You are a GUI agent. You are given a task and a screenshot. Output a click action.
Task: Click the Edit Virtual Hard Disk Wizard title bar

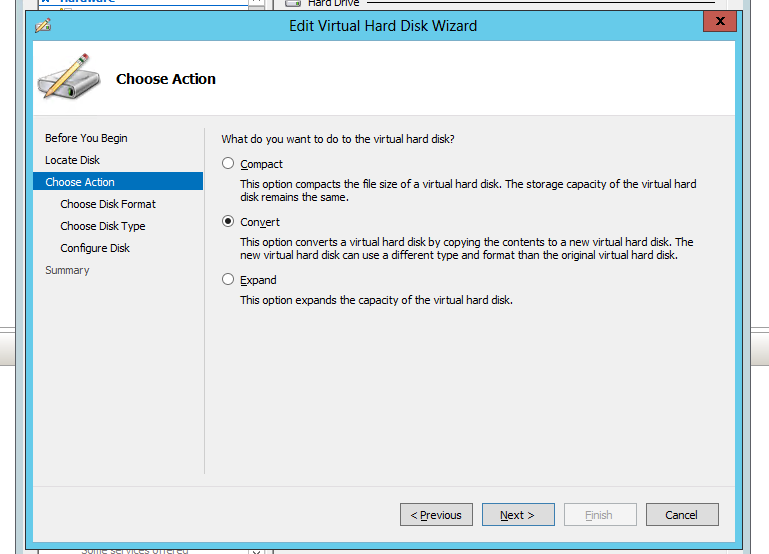383,25
